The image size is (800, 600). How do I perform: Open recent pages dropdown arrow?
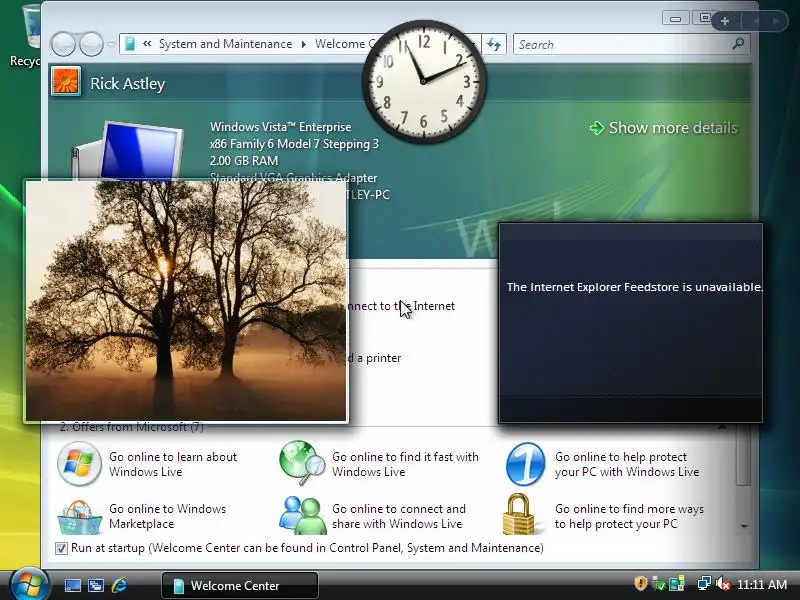point(112,44)
